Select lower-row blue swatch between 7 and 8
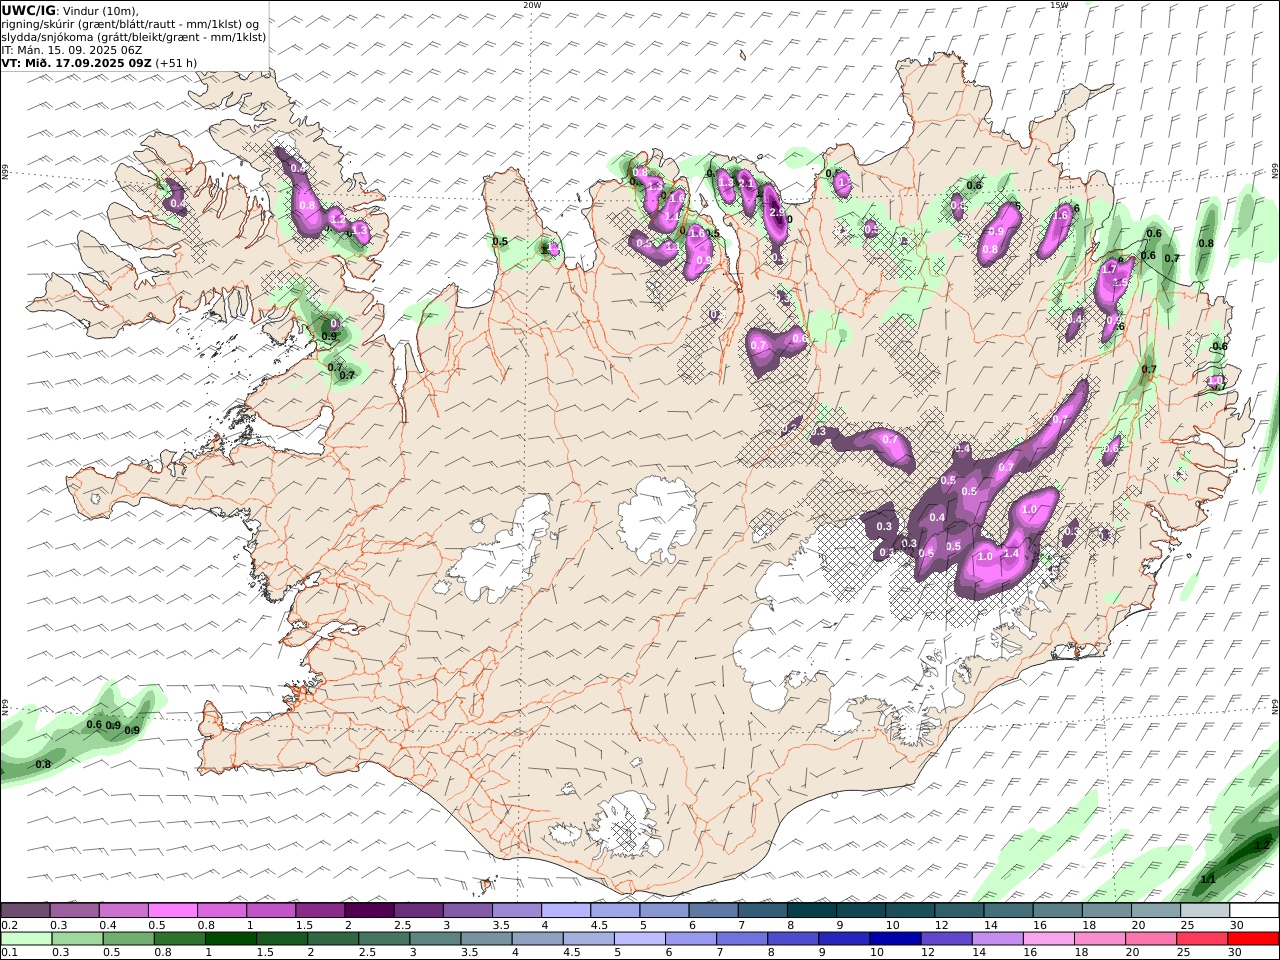This screenshot has height=960, width=1280. tap(742, 939)
